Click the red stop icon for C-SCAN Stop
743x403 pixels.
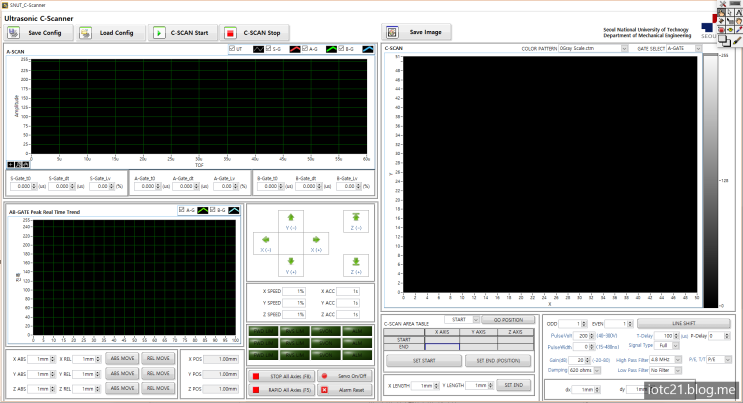point(230,33)
